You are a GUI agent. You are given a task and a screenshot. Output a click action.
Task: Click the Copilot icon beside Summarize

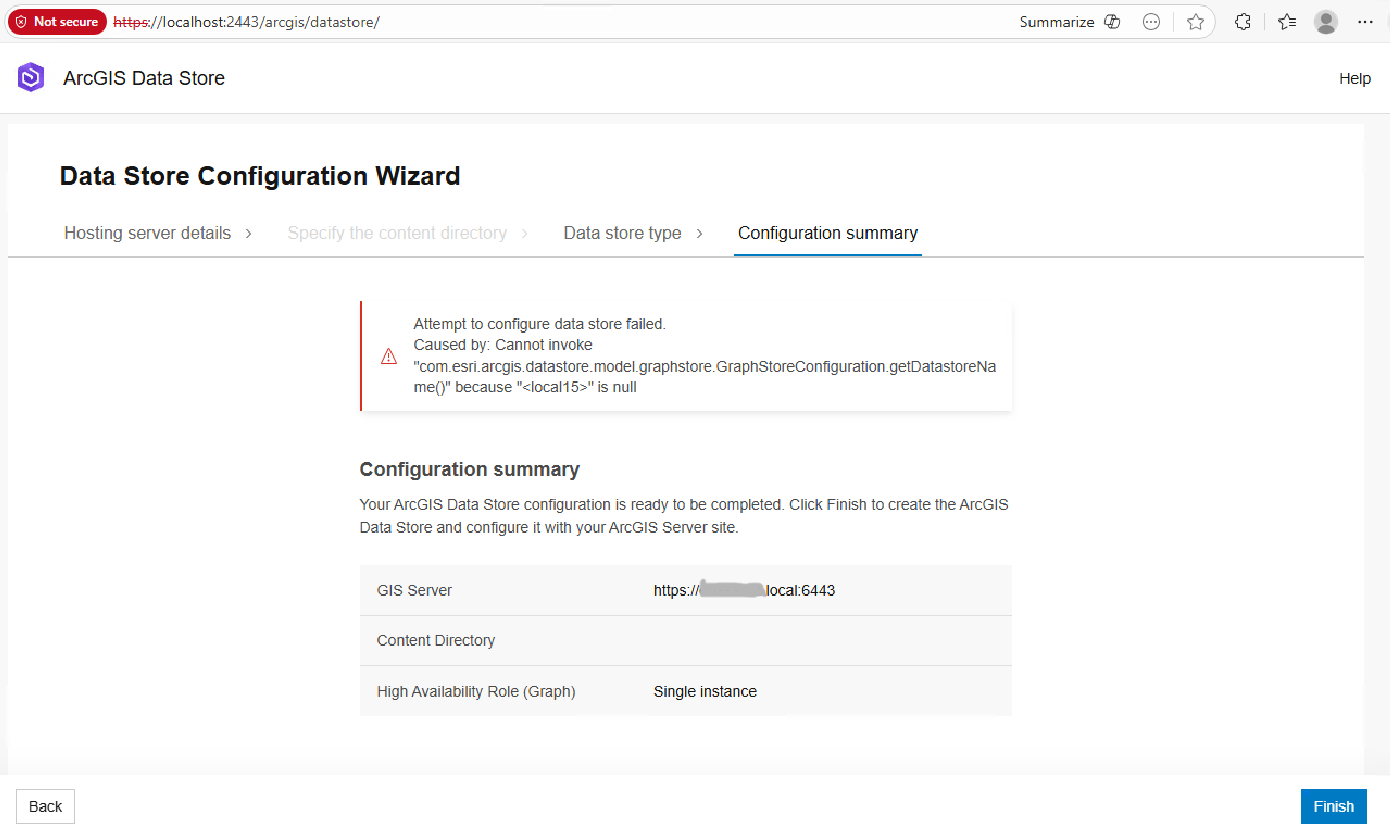click(x=1112, y=22)
